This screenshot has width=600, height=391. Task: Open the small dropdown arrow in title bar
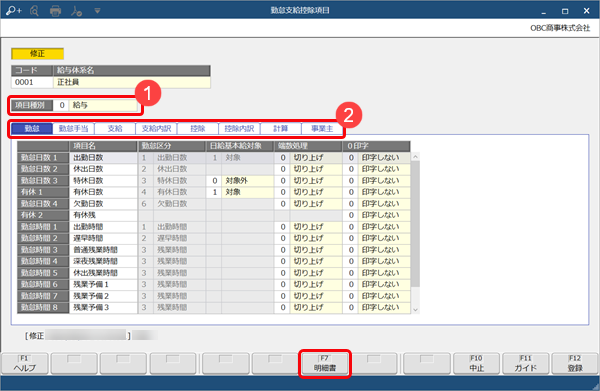97,11
